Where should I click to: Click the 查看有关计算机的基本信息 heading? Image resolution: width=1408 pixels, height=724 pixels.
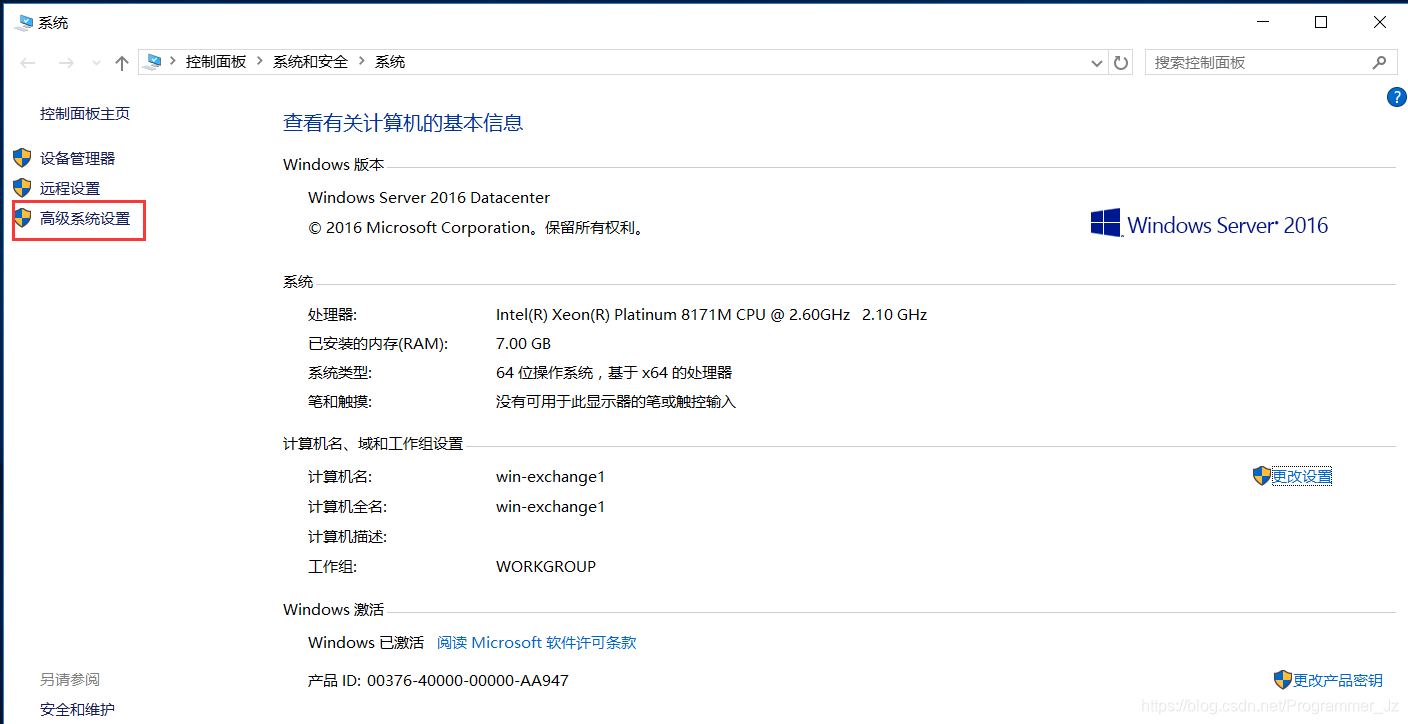click(x=403, y=123)
